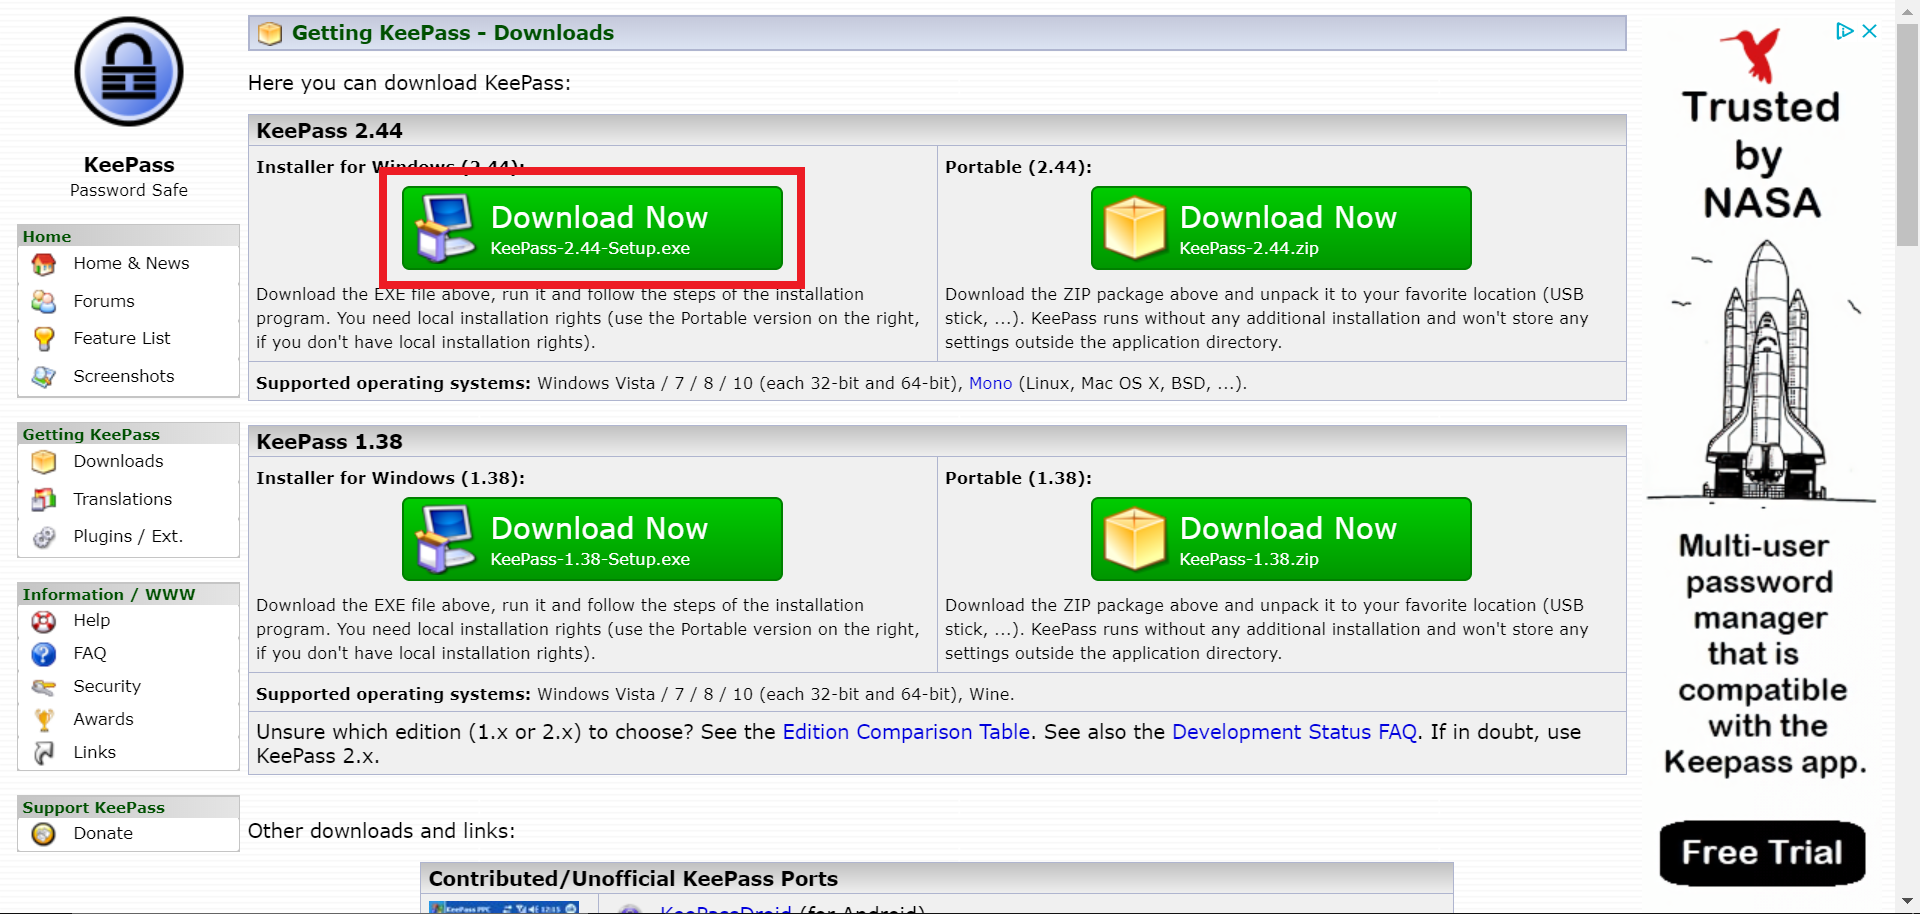Click the Forums people icon

(44, 301)
